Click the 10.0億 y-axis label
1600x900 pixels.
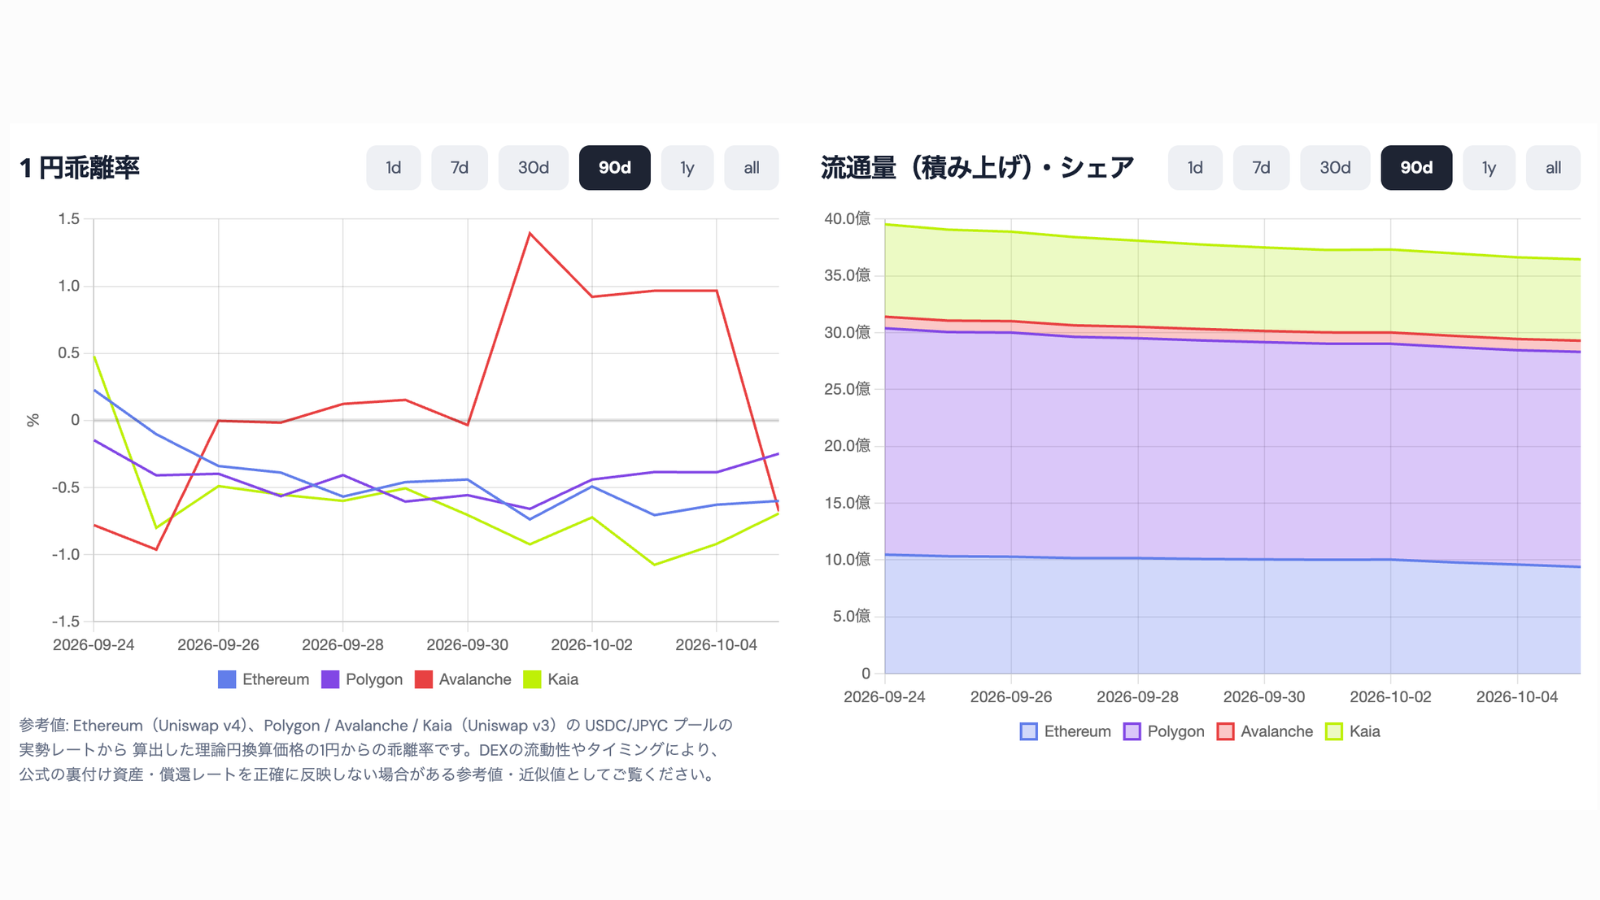point(847,560)
